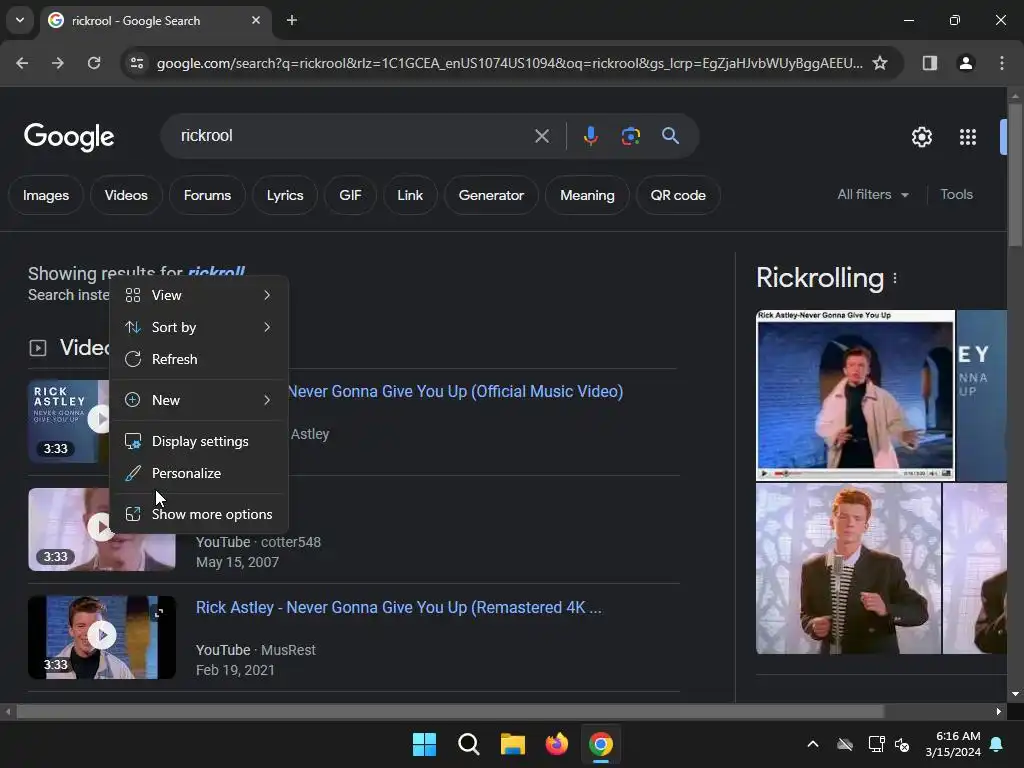Reload the page with the refresh icon
1024x768 pixels.
94,63
